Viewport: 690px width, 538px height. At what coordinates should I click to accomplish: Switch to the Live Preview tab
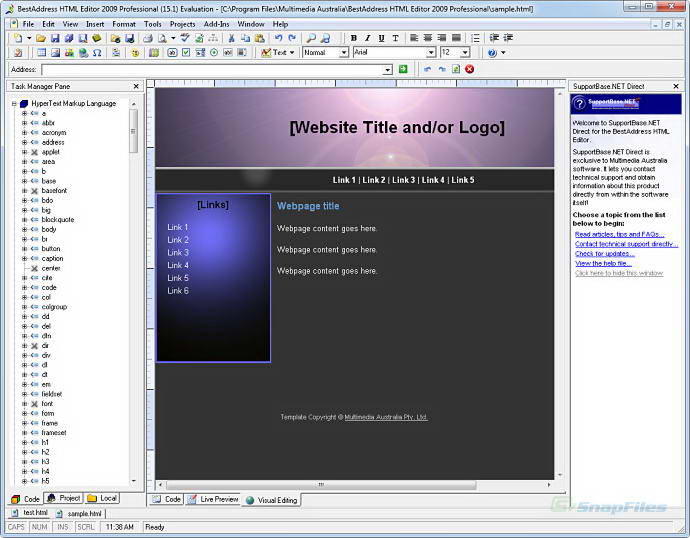coord(213,499)
